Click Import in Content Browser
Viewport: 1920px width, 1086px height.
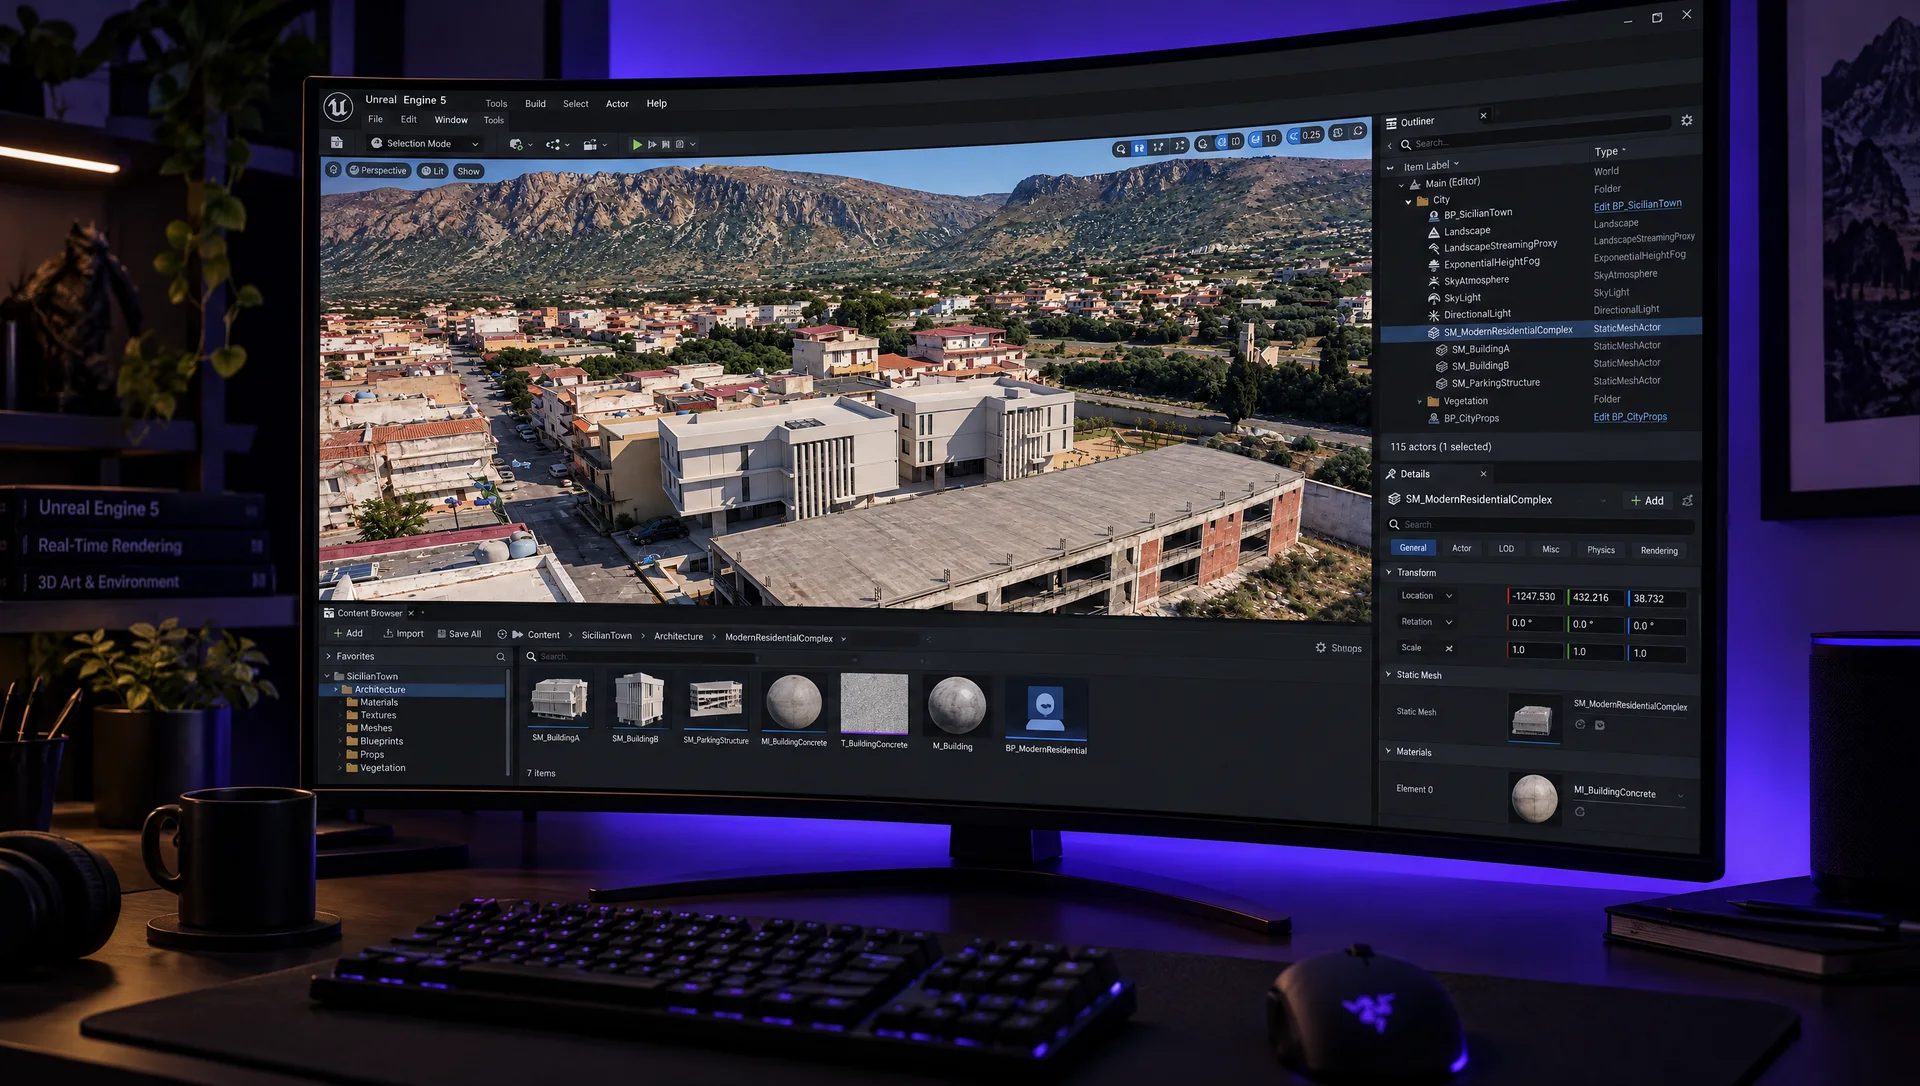[404, 633]
